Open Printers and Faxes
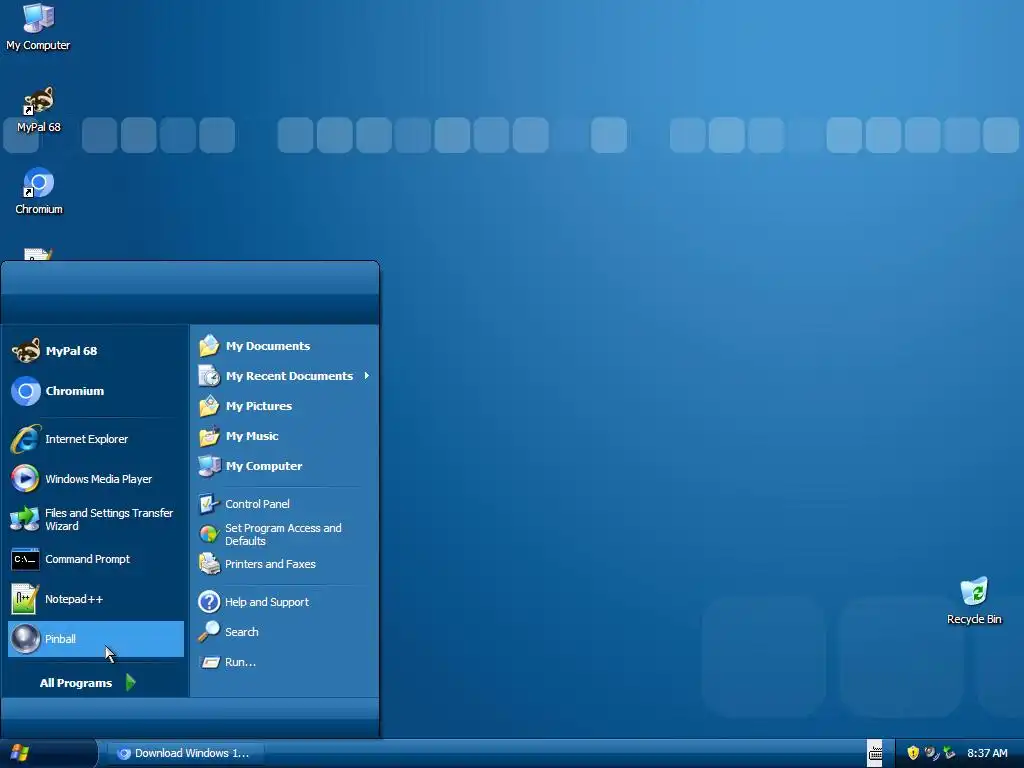The image size is (1024, 768). tap(284, 564)
